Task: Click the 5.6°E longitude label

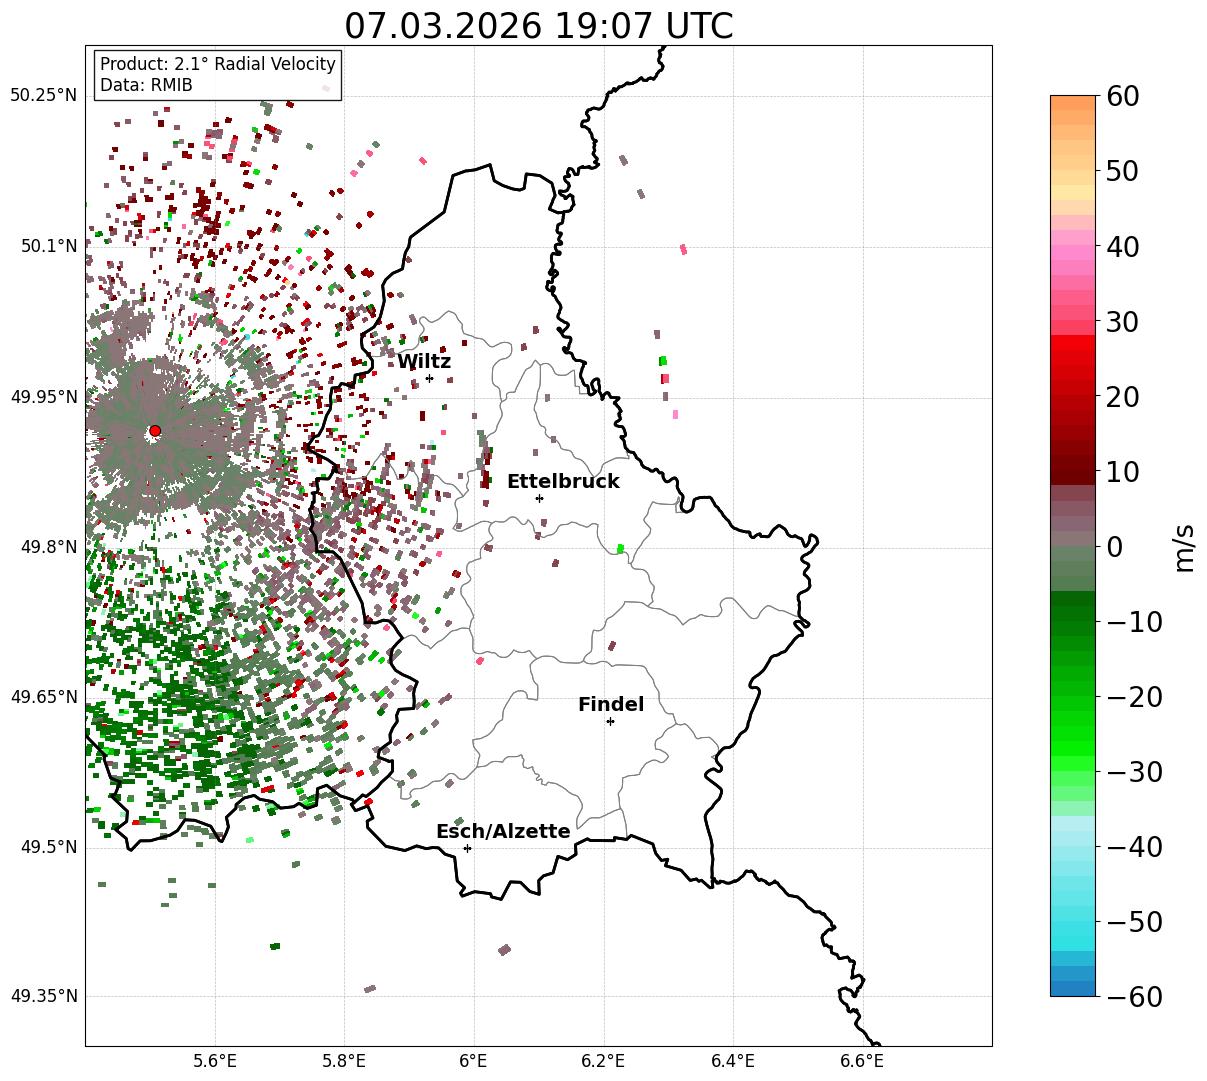Action: [x=215, y=1062]
